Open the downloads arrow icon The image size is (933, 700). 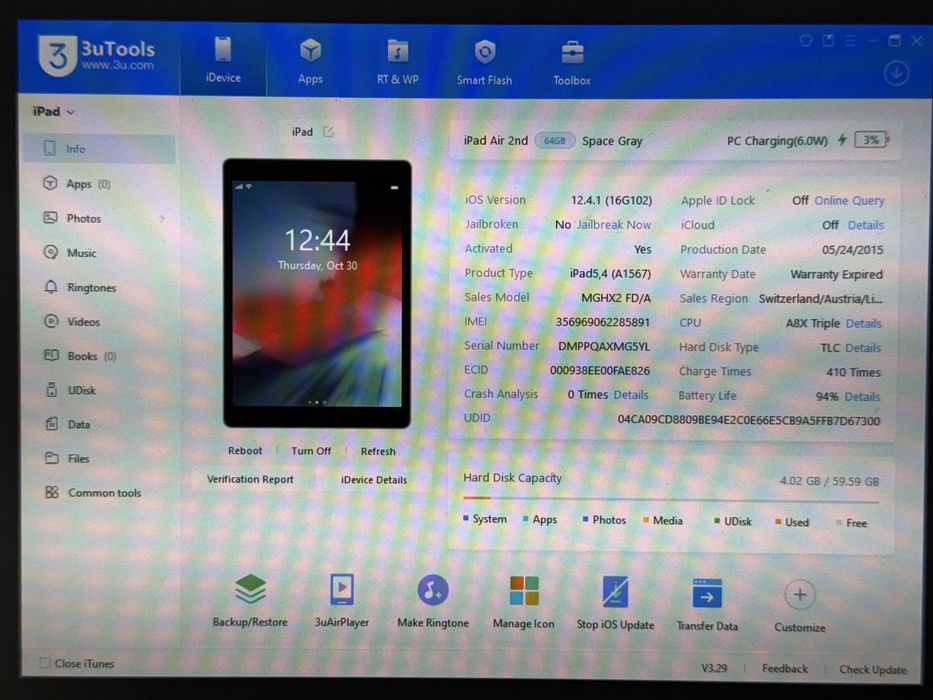tap(896, 73)
